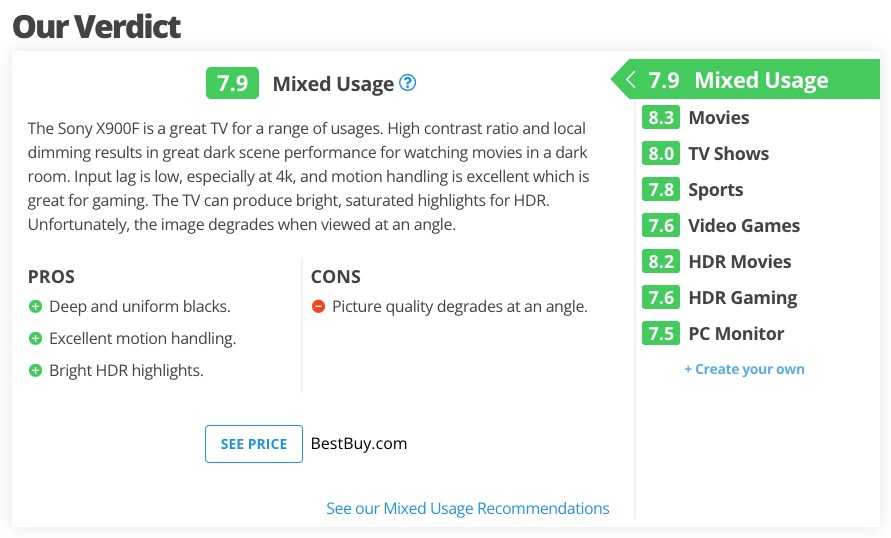
Task: Click the 8.3 Movies score badge
Action: [x=661, y=118]
